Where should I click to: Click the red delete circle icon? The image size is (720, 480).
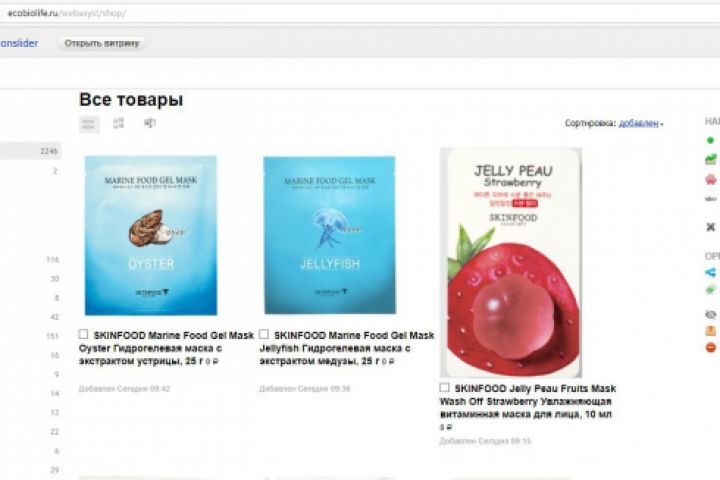(x=710, y=347)
